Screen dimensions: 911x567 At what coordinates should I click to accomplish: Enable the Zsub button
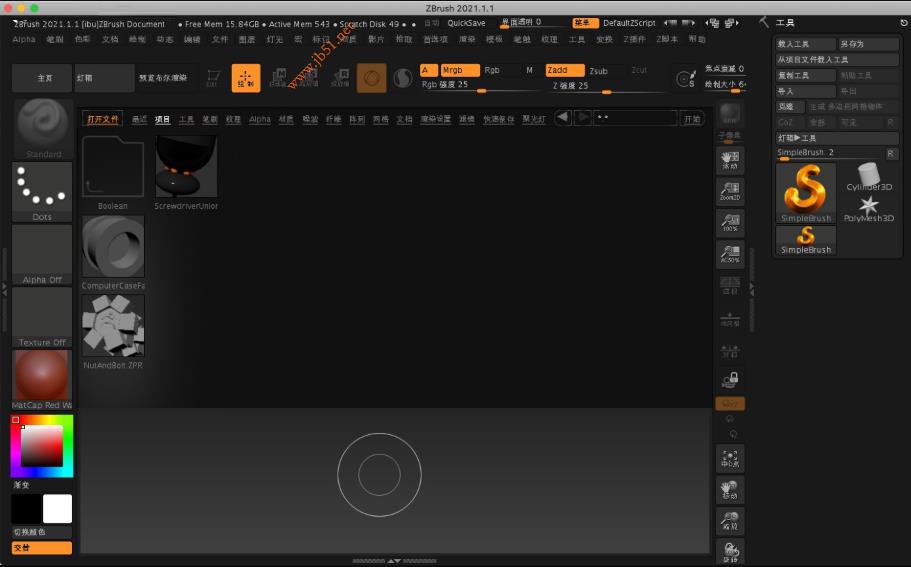click(598, 70)
